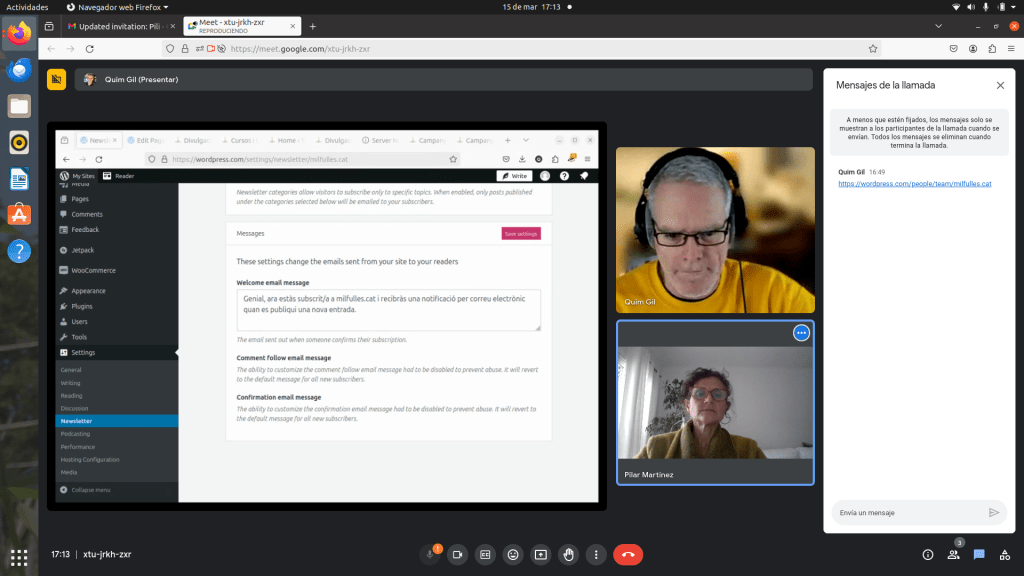Screen dimensions: 1024x576
Task: Expand the Firefox list all tabs arrow
Action: [x=938, y=26]
